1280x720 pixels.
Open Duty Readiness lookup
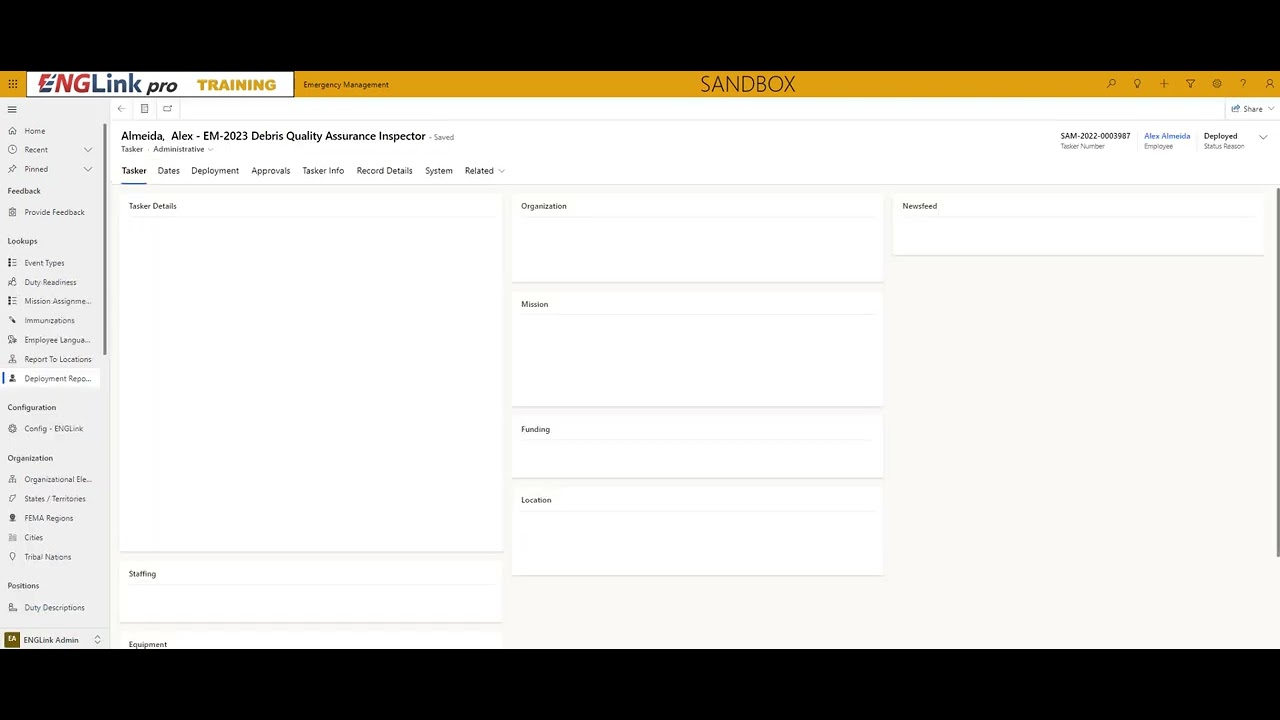point(50,282)
